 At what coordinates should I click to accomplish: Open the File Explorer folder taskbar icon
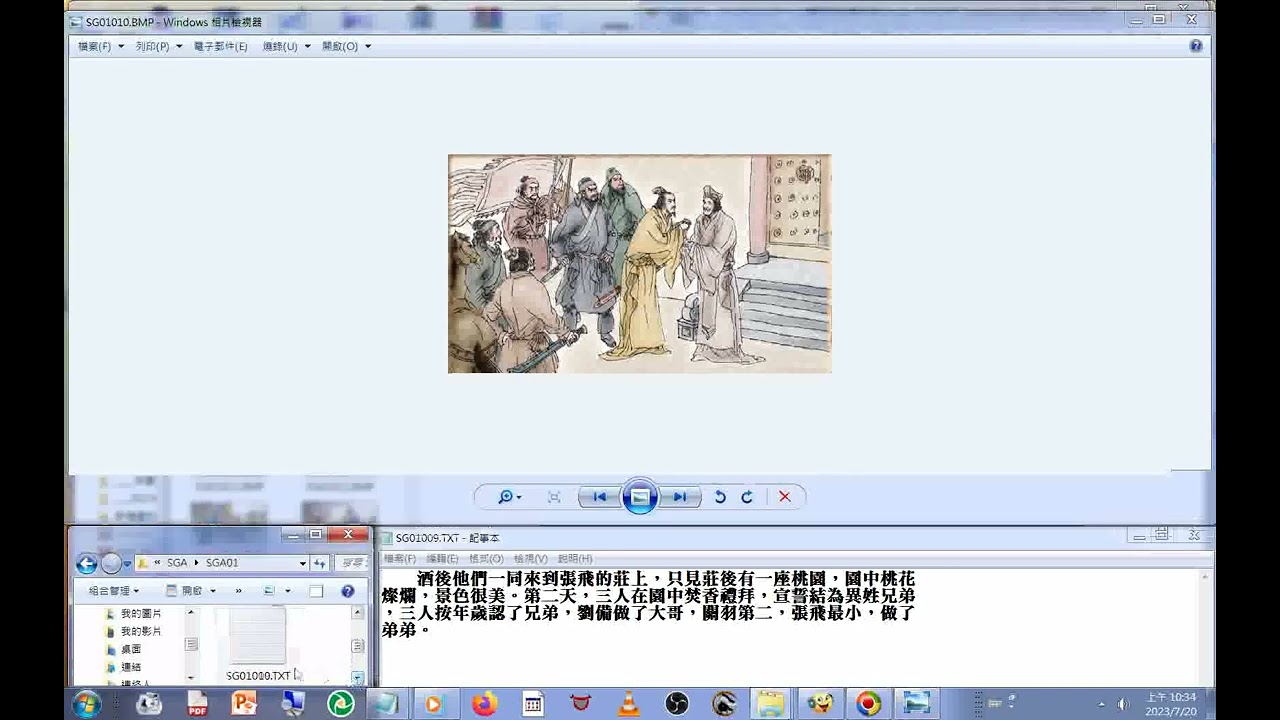pyautogui.click(x=771, y=704)
